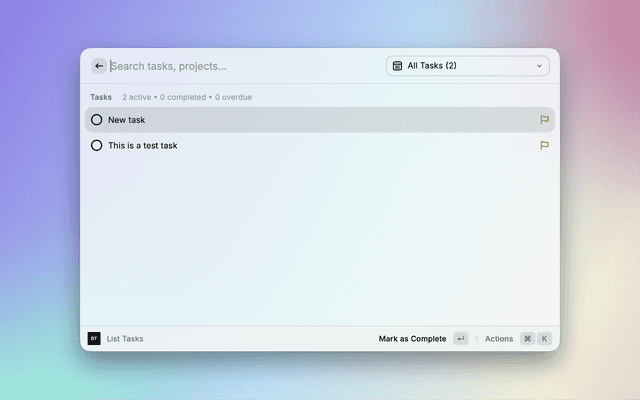
Task: Click the chevron arrow in the All Tasks dropdown
Action: [x=540, y=66]
